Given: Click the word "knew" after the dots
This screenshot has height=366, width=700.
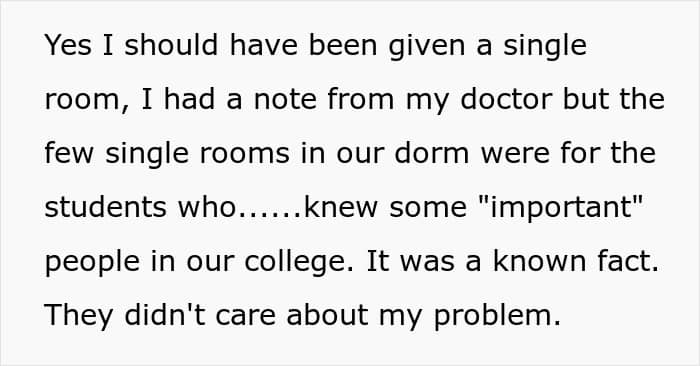Looking at the screenshot, I should coord(341,208).
